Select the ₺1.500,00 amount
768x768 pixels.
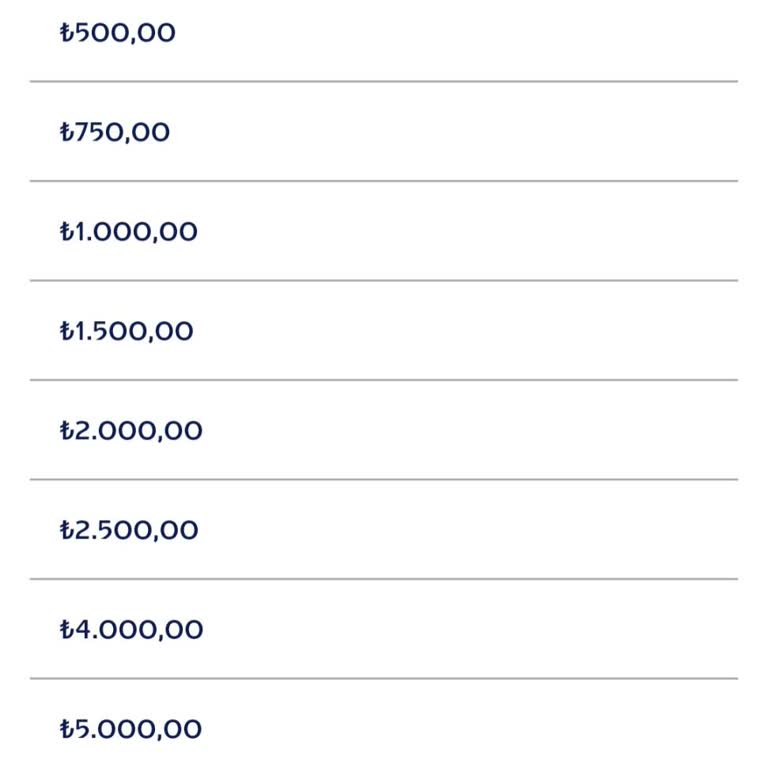pyautogui.click(x=127, y=331)
